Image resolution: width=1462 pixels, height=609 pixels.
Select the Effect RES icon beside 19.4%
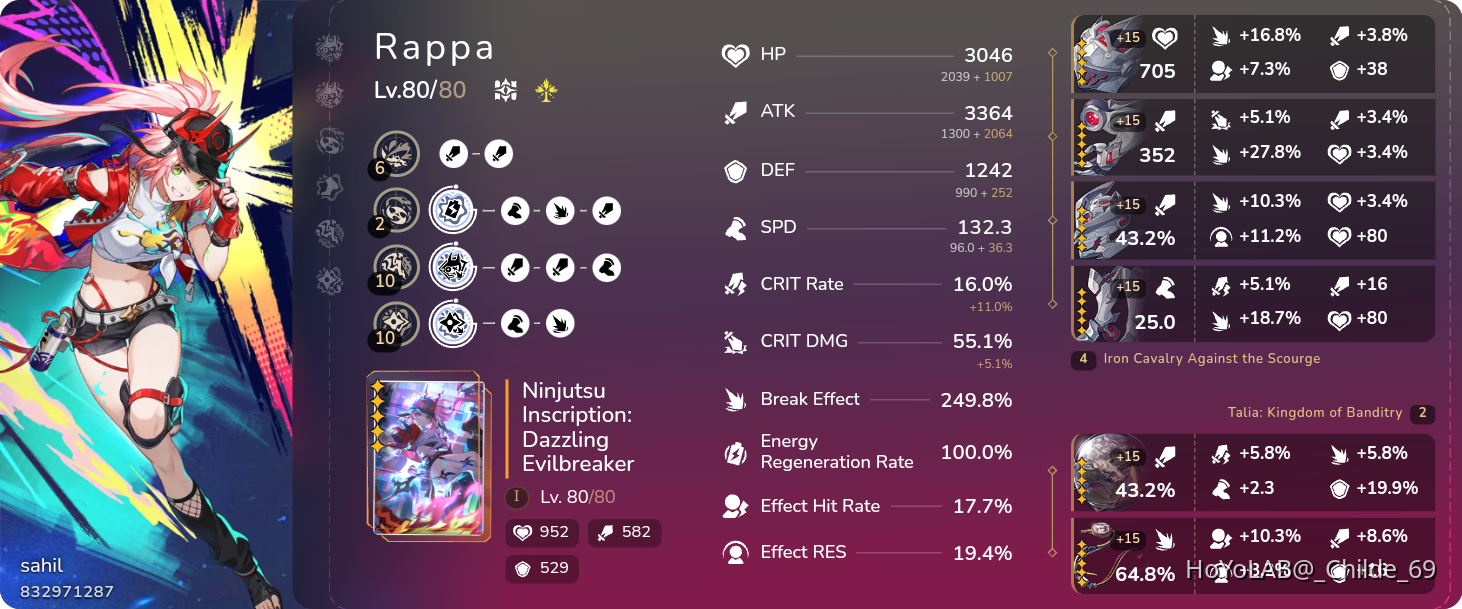tap(734, 551)
